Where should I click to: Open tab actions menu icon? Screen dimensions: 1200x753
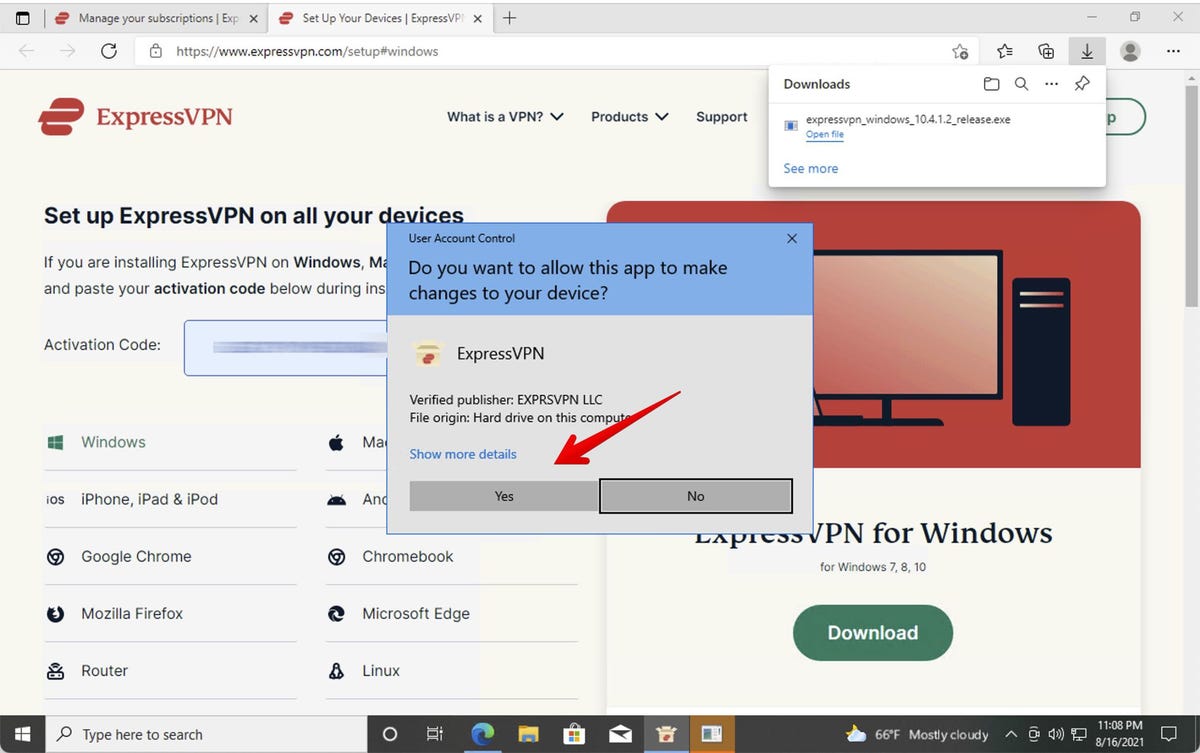pos(23,18)
